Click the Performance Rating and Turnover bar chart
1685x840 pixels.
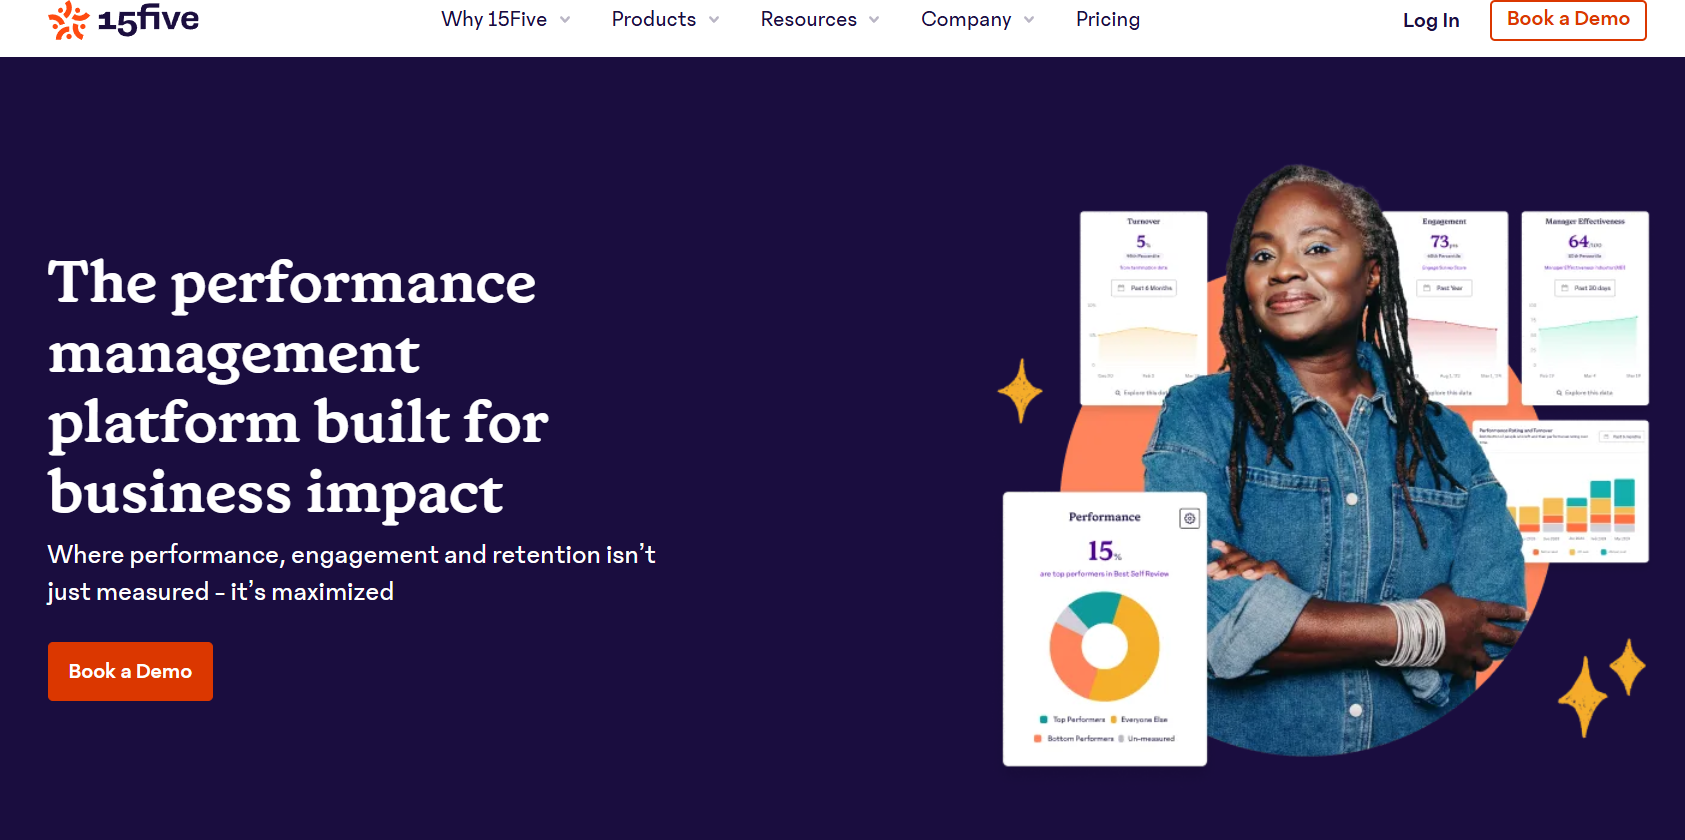click(x=1577, y=505)
